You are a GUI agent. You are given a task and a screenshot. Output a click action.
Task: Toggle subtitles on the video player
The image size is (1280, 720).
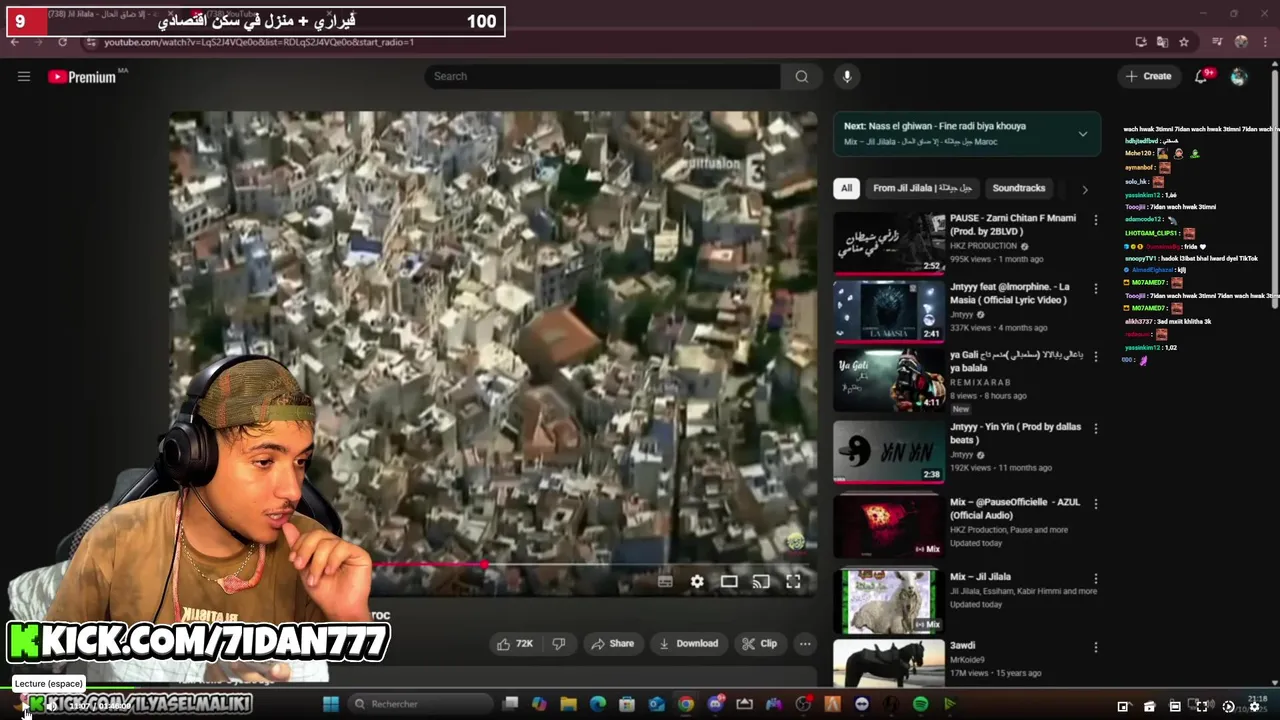pyautogui.click(x=665, y=581)
